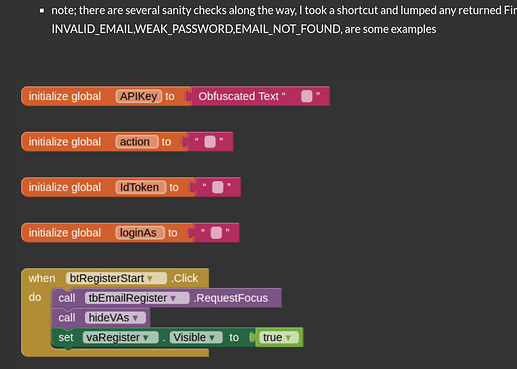
Task: Open the btRegisterStart component dropdown
Action: click(x=116, y=278)
